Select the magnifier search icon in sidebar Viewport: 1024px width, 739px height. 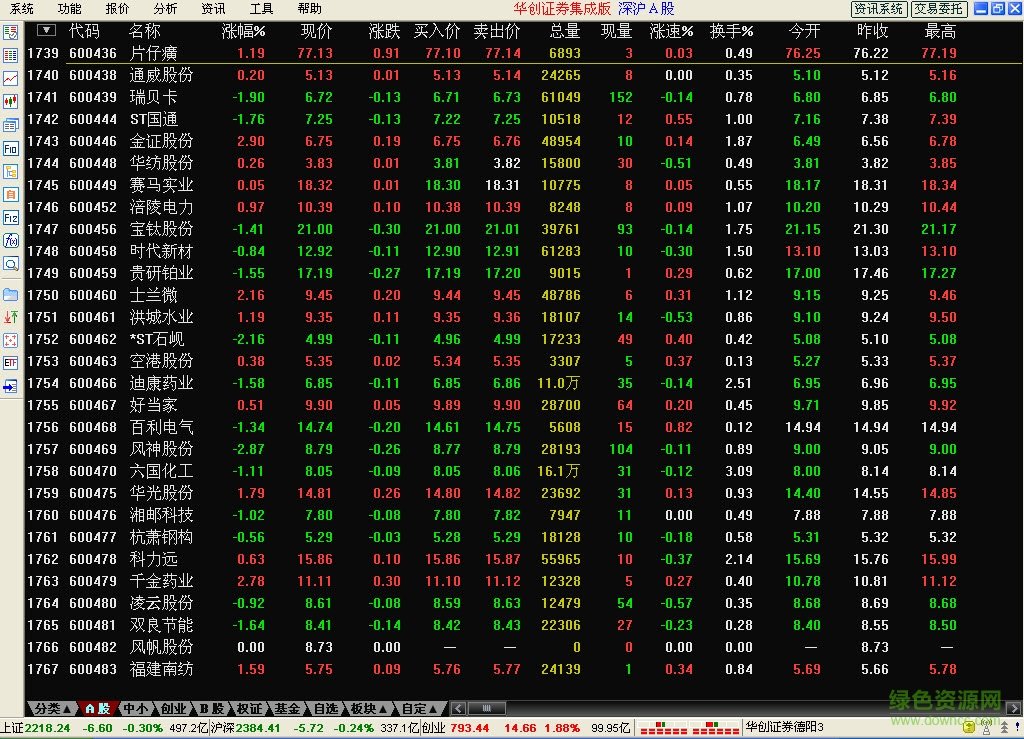[13, 263]
